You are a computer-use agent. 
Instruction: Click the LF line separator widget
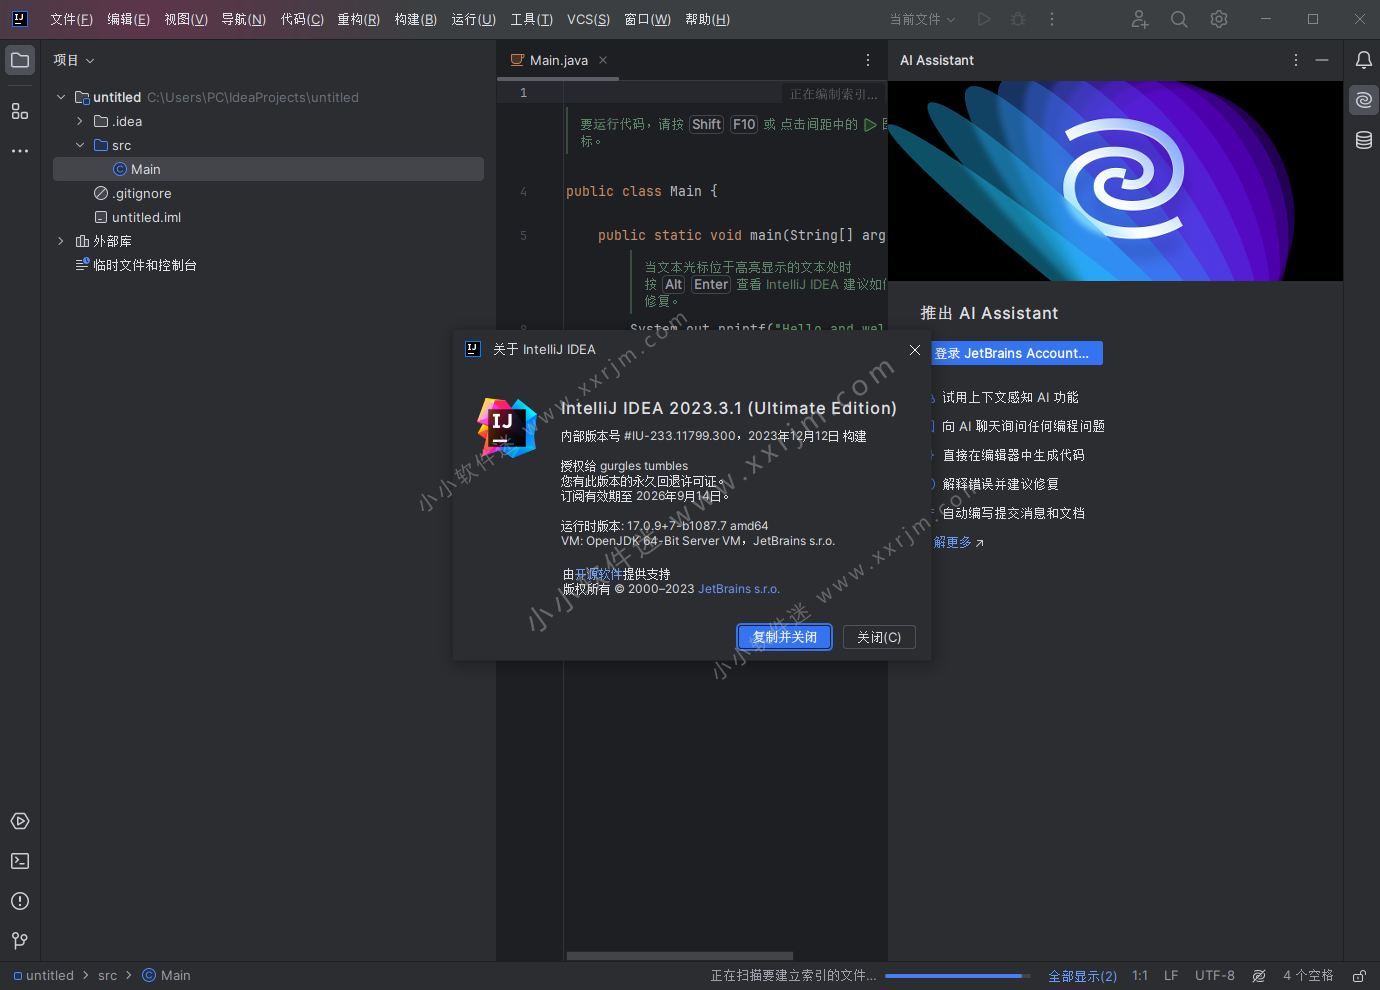point(1171,976)
